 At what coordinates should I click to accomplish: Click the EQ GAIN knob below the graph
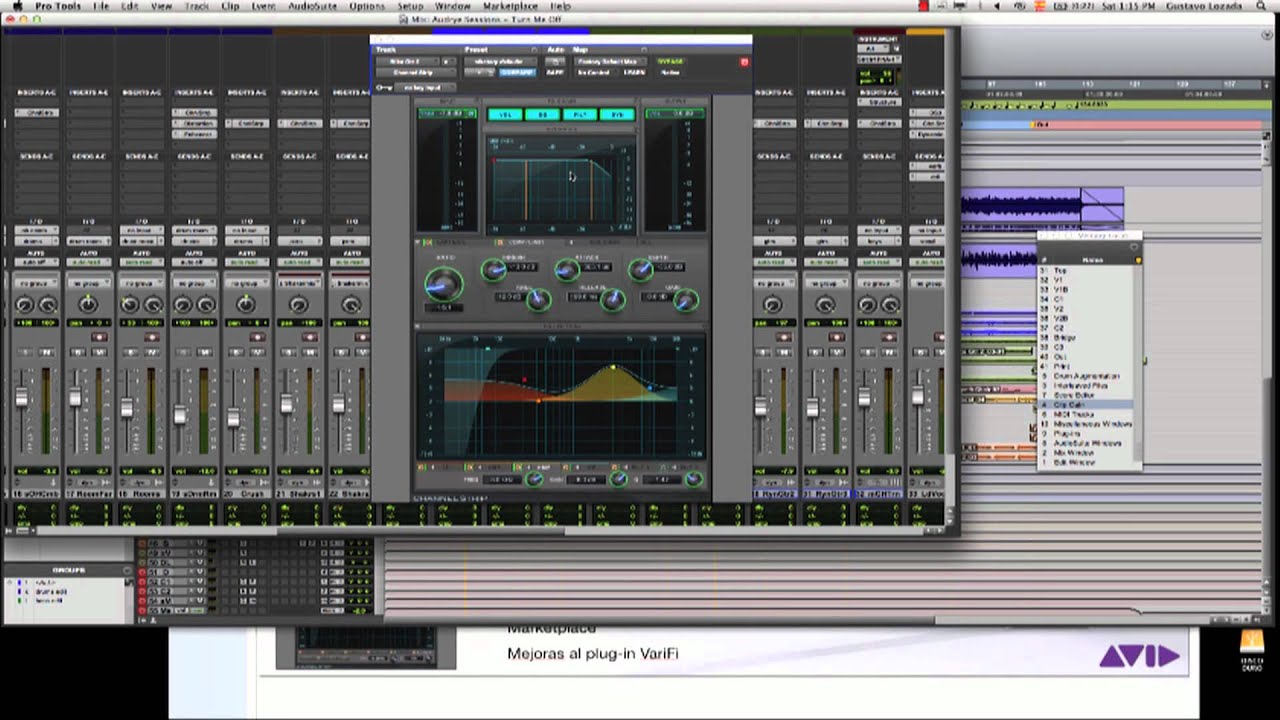coord(619,479)
